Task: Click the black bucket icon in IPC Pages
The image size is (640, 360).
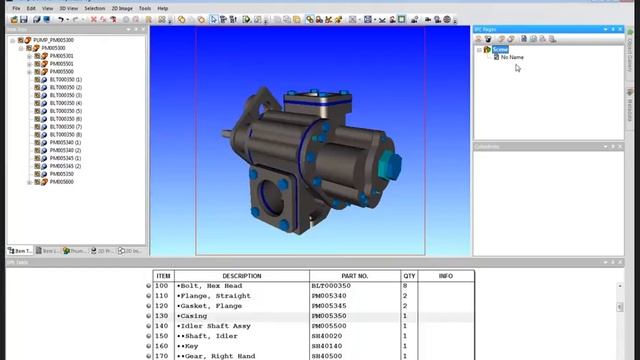Action: [488, 39]
